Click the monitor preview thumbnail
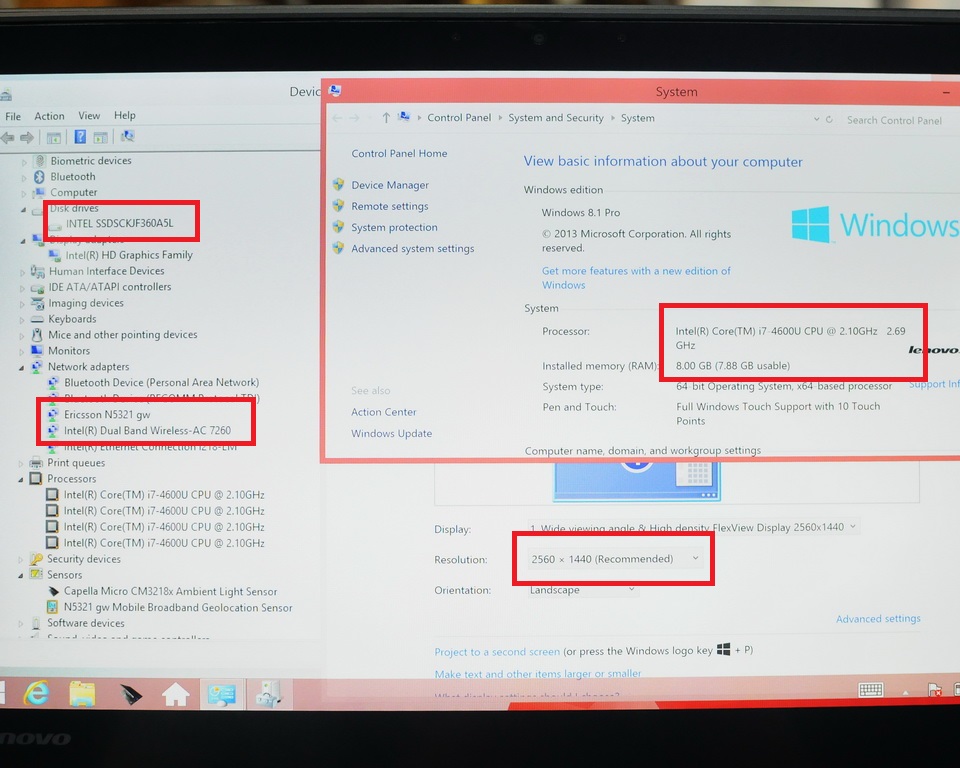The image size is (960, 768). coord(637,482)
